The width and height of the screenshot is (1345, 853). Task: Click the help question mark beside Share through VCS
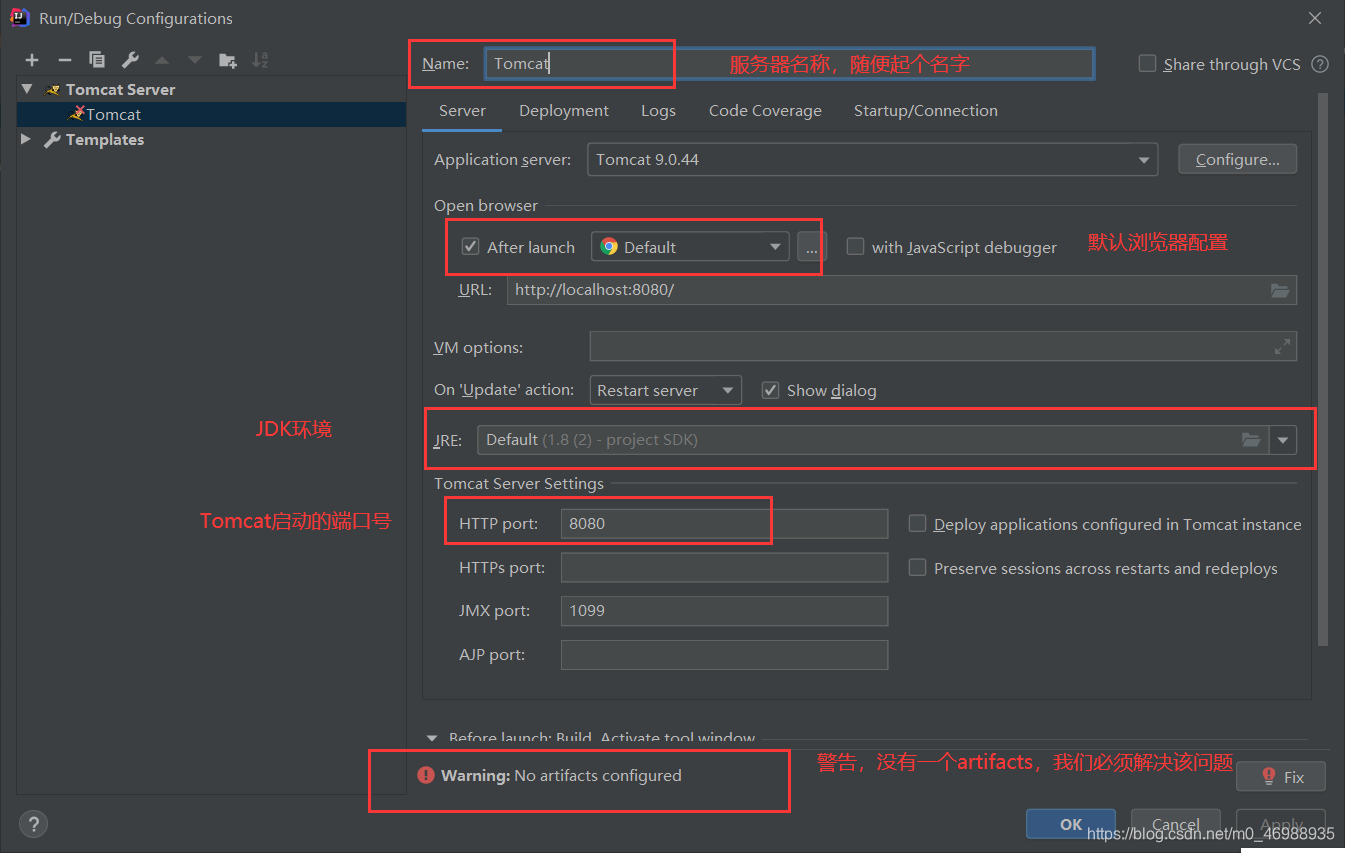1320,64
